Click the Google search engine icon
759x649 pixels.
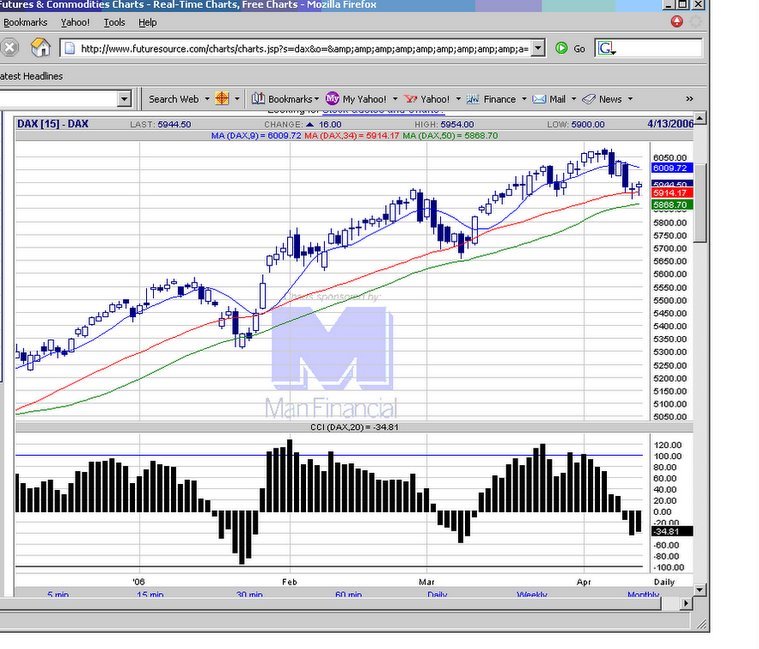606,48
